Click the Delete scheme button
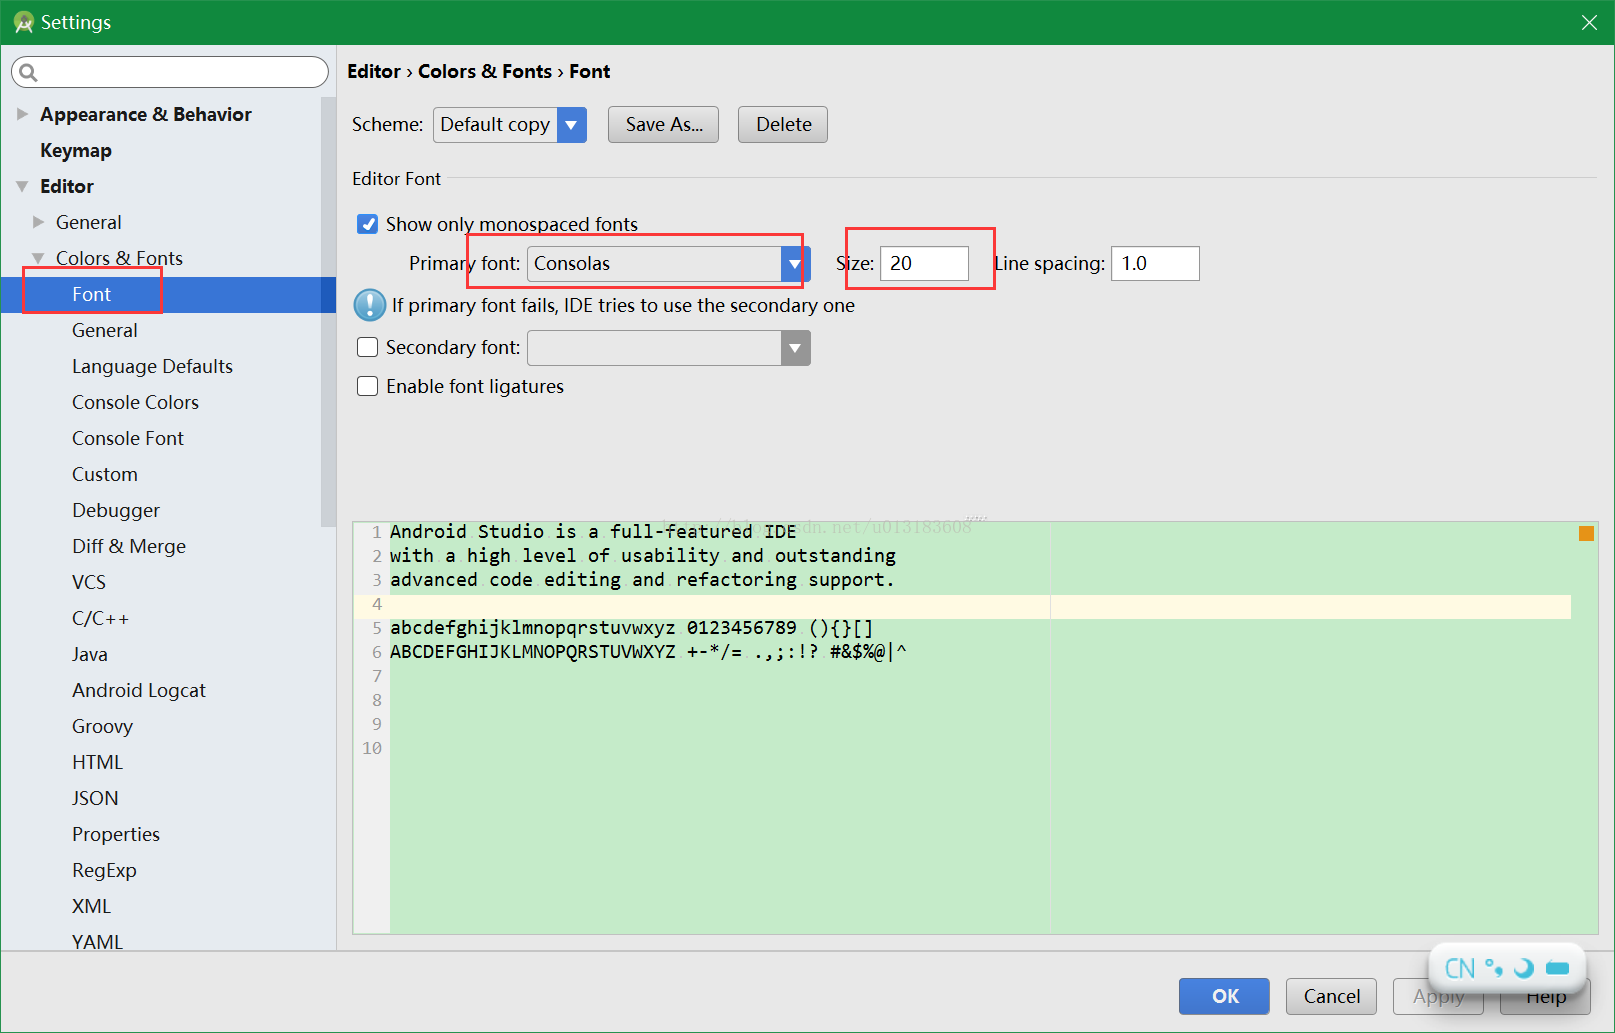Screen dimensions: 1615x1033 pyautogui.click(x=783, y=125)
